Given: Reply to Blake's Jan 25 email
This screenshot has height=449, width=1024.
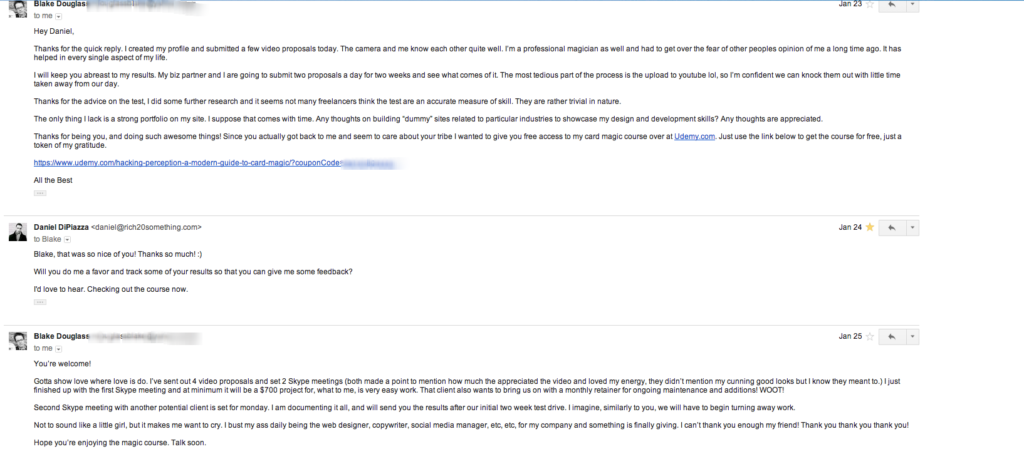Looking at the screenshot, I should pos(889,336).
